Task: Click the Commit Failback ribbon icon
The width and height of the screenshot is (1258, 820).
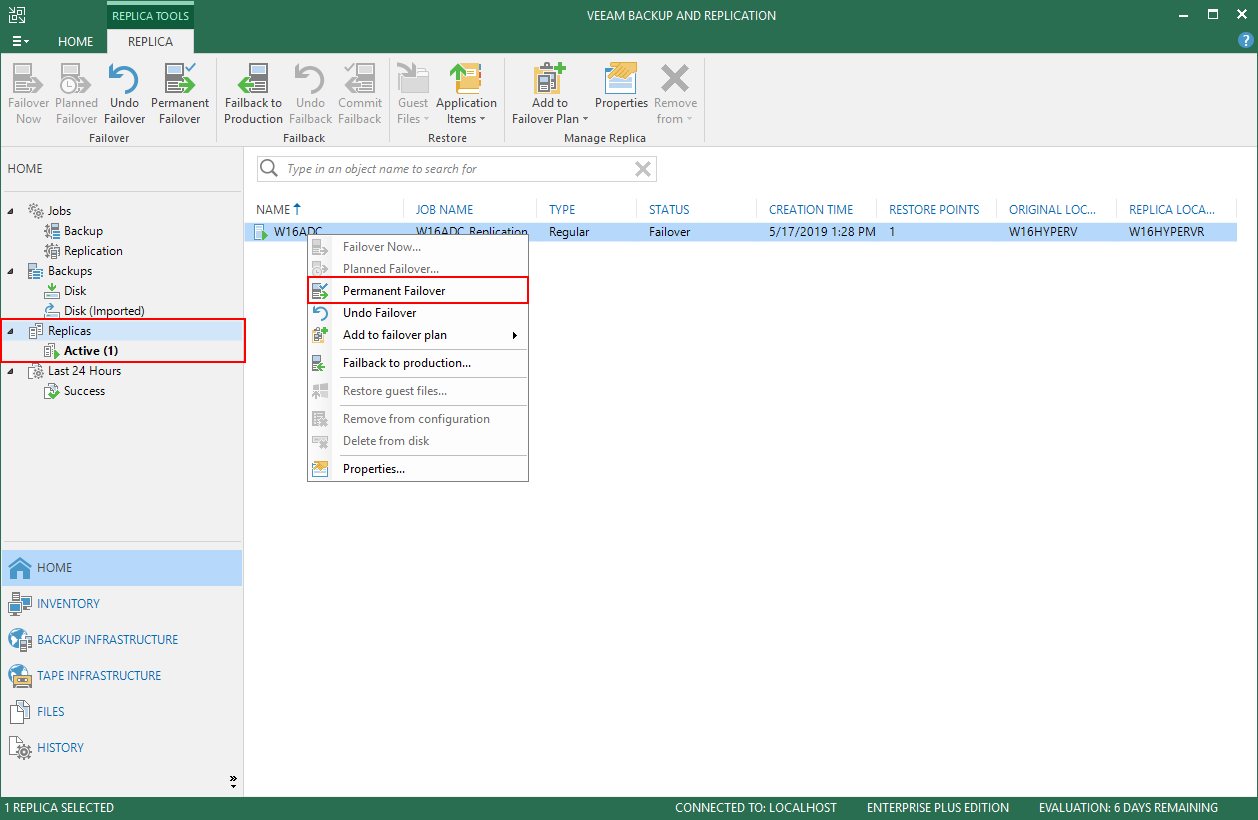Action: [x=360, y=93]
